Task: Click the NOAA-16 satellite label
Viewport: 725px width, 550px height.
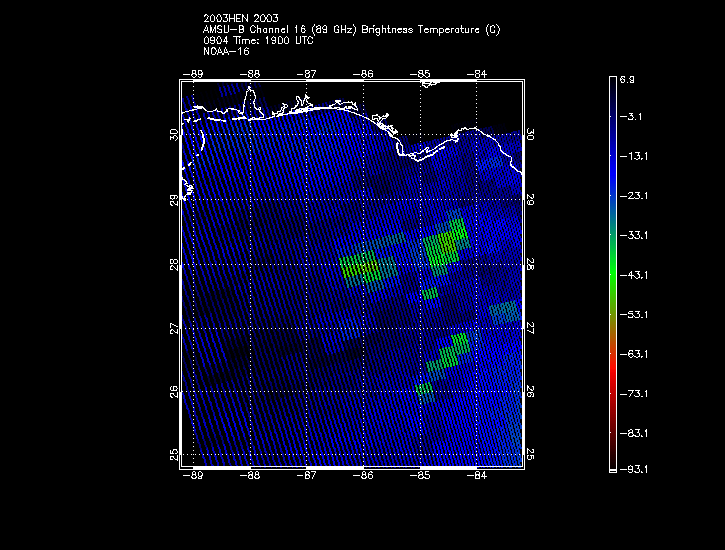Action: point(225,51)
